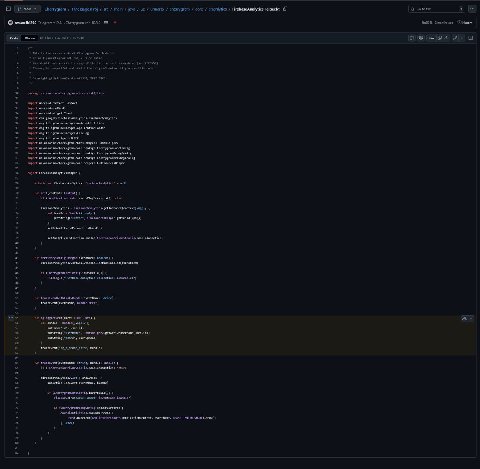Open the highlighted line's actions menu
The image size is (480, 469).
[11, 318]
